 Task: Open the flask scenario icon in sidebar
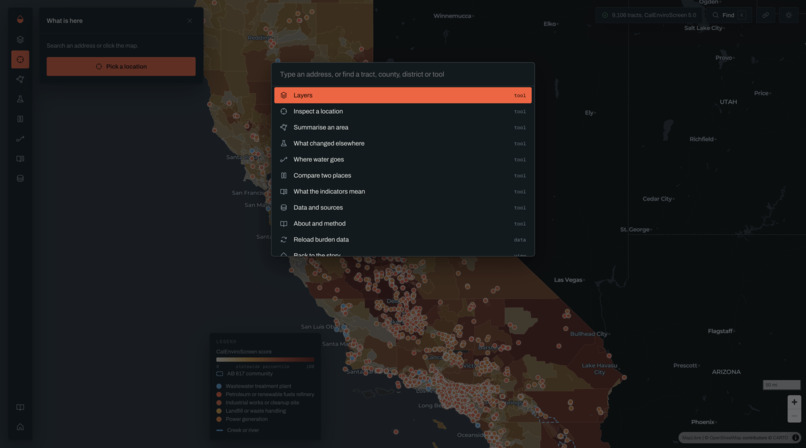[x=20, y=99]
